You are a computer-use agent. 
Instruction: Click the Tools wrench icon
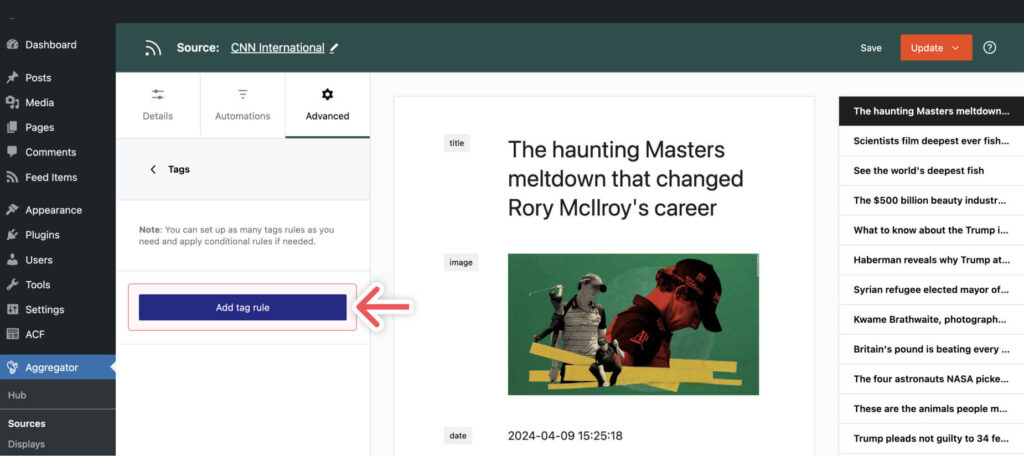click(12, 285)
